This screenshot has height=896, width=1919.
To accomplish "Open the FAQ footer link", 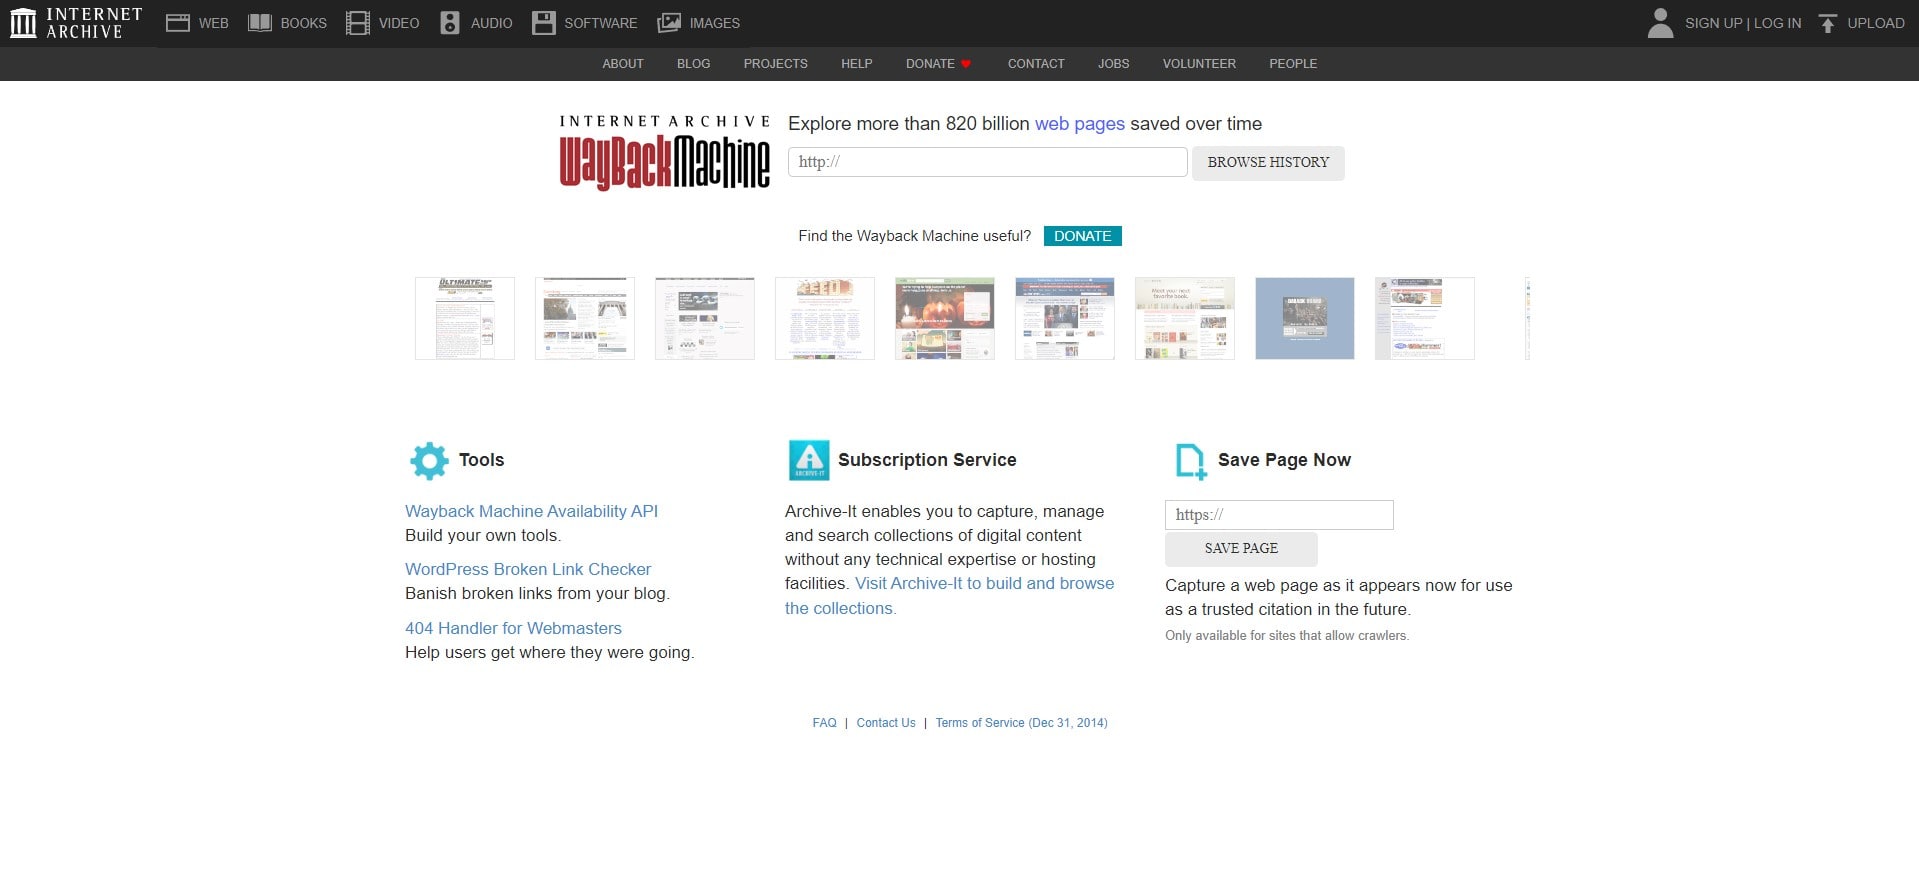I will click(x=824, y=723).
